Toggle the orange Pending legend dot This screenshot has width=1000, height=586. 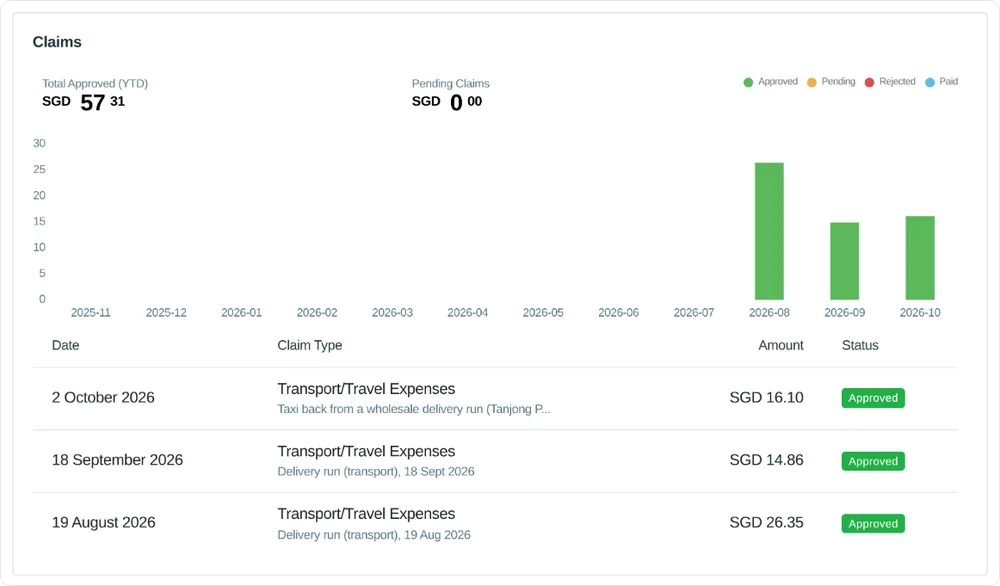pos(812,82)
